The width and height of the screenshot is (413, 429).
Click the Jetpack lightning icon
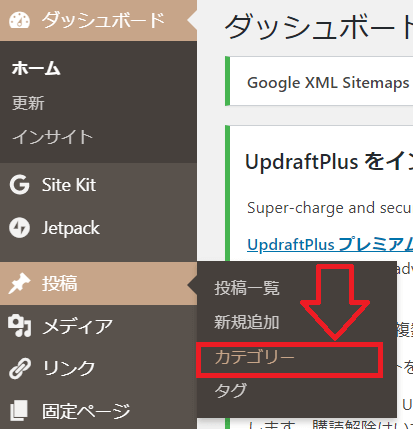click(x=19, y=228)
